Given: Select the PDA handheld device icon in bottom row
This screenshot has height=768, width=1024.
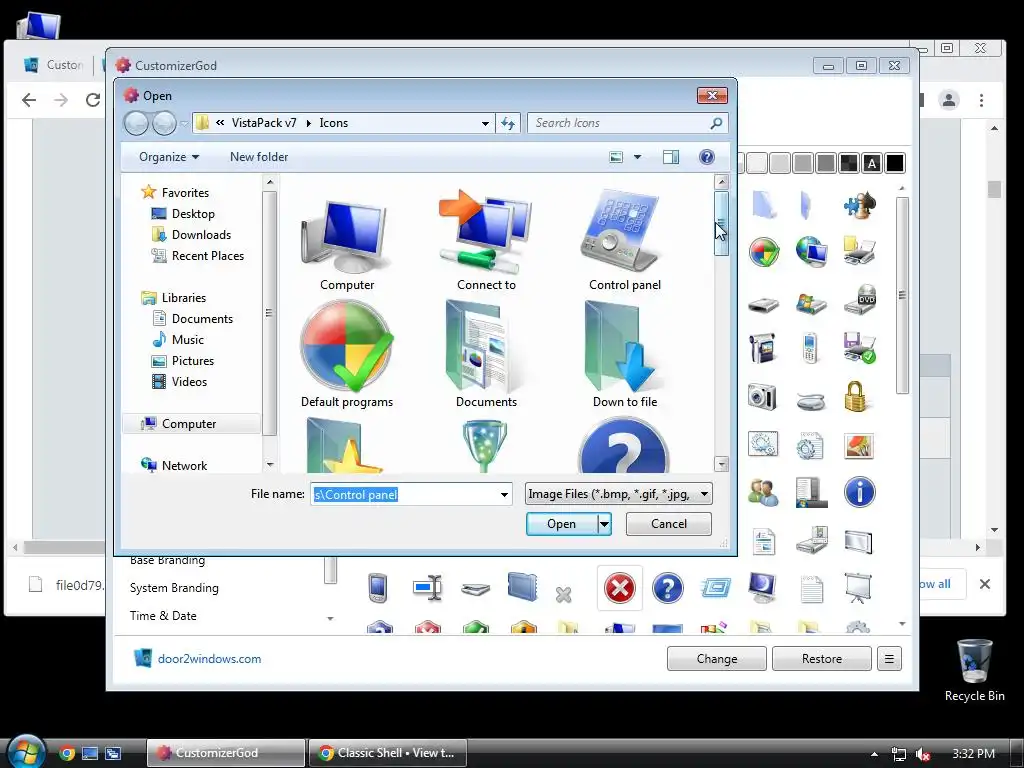Looking at the screenshot, I should [378, 588].
